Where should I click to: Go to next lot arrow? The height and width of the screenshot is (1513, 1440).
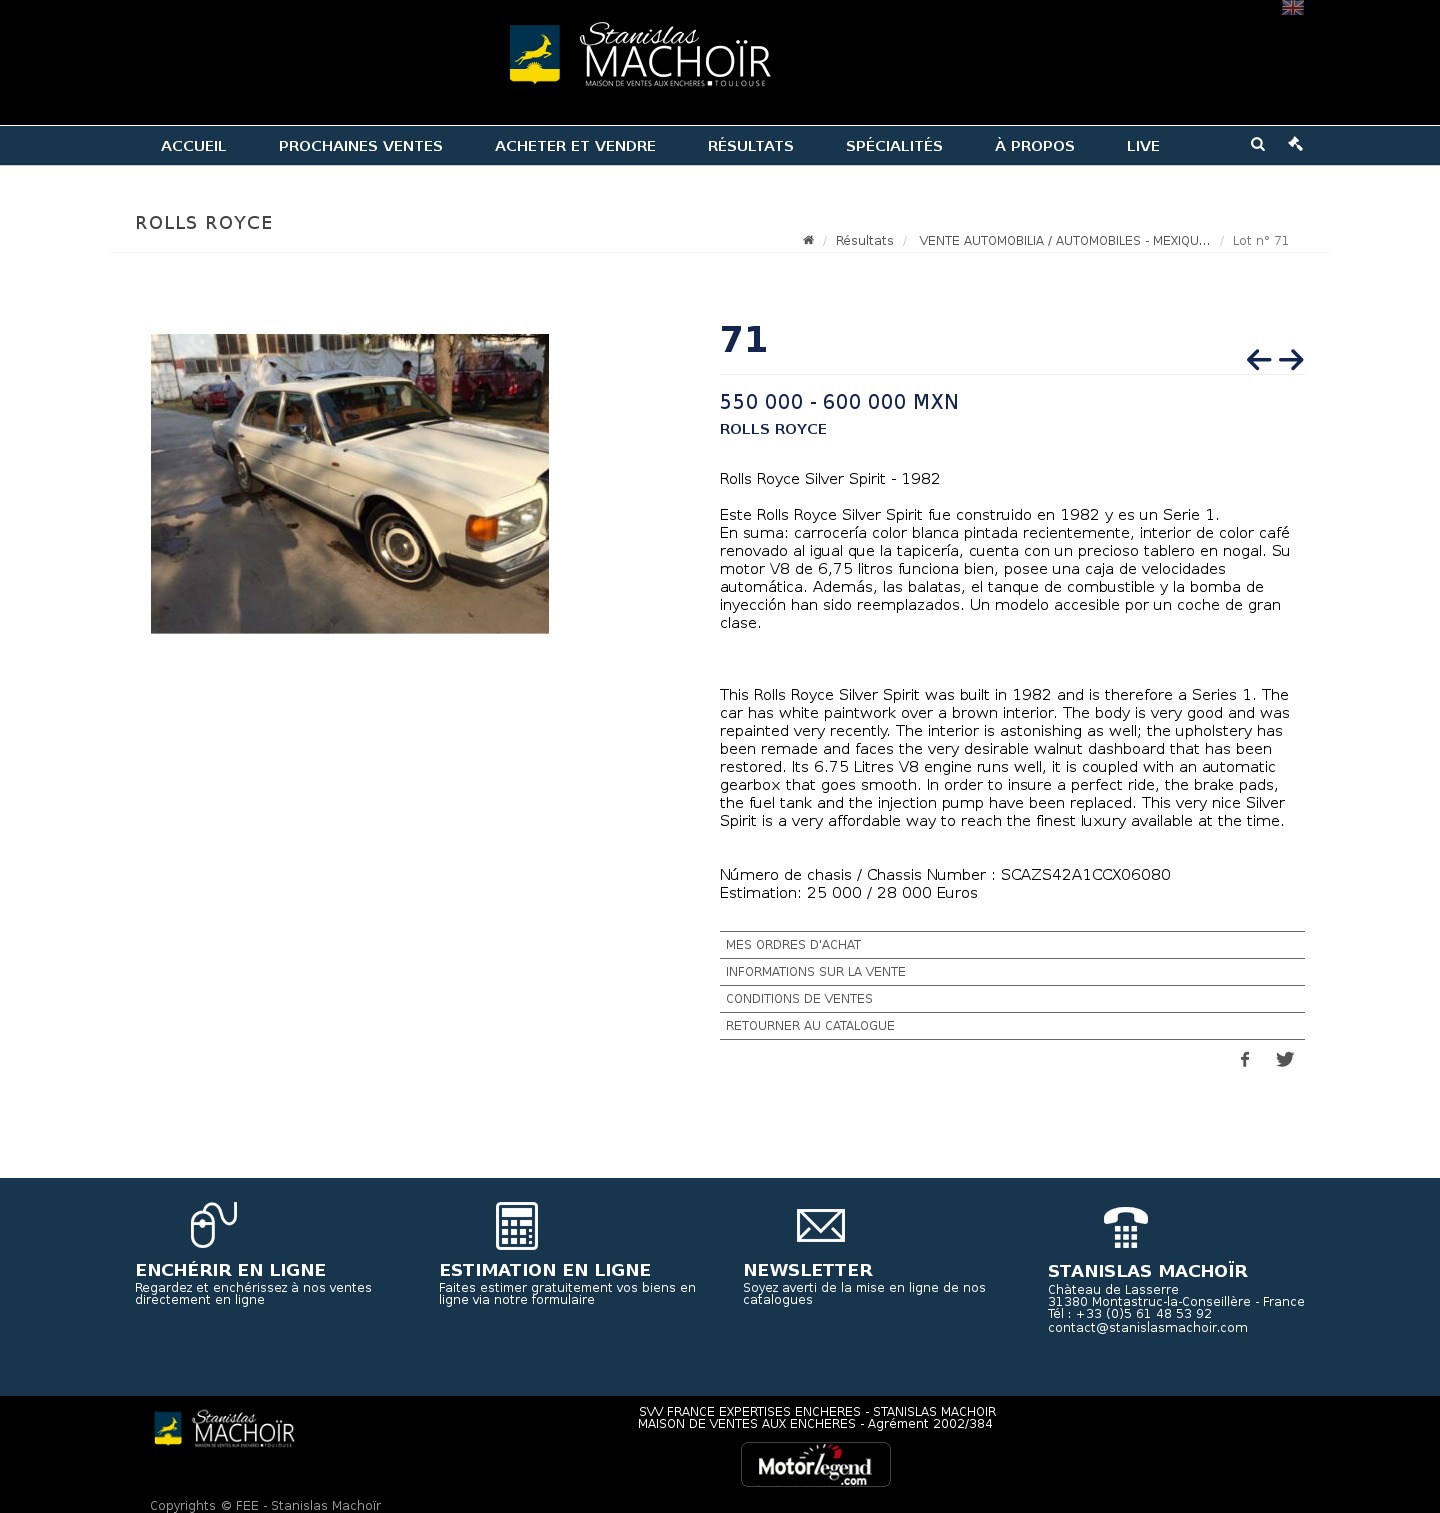(1291, 360)
